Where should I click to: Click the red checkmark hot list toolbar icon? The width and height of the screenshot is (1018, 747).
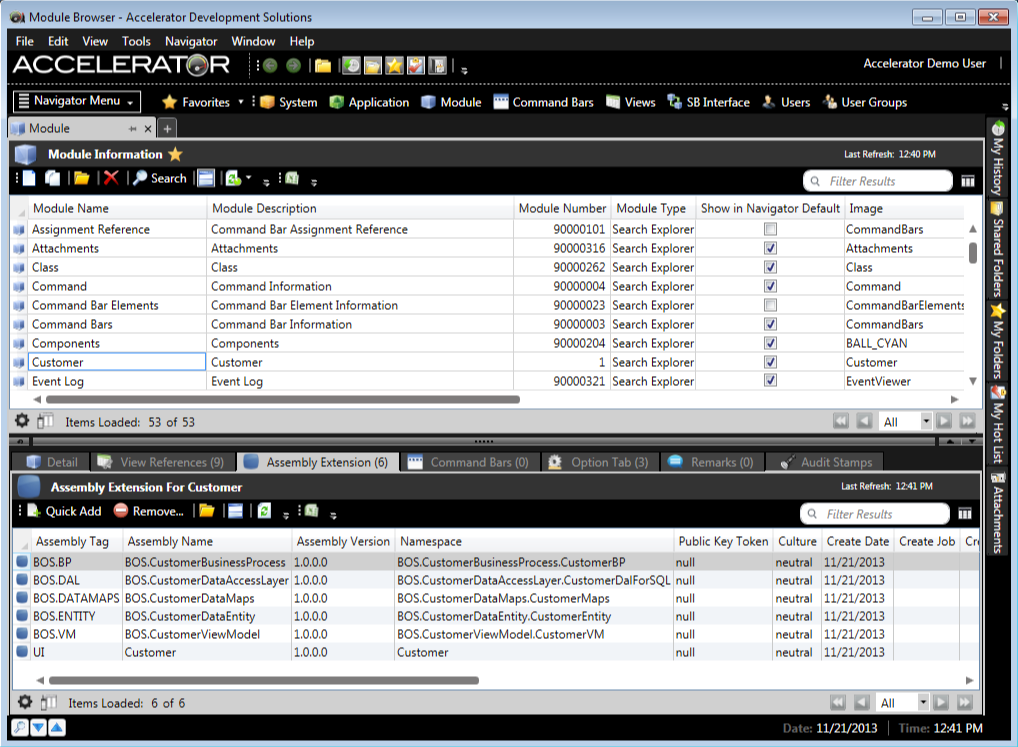[x=416, y=66]
